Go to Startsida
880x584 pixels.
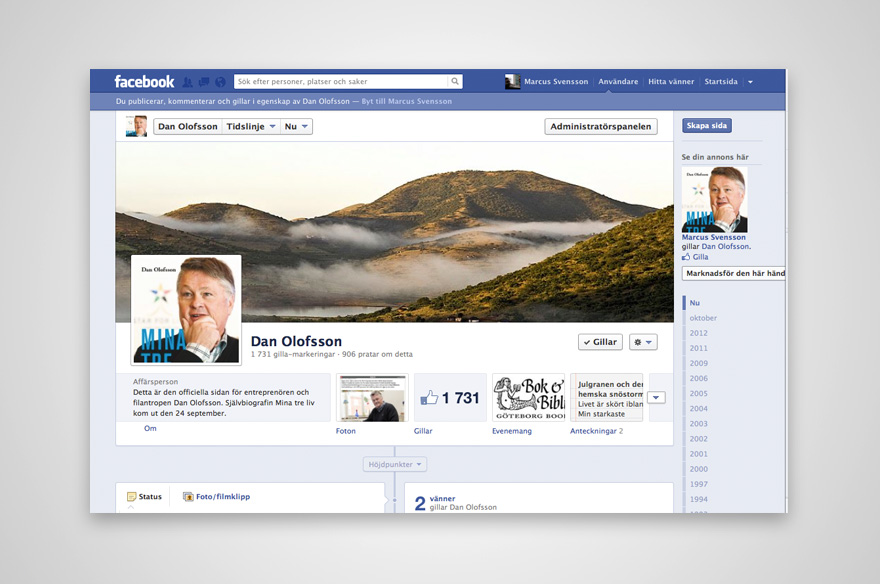721,81
